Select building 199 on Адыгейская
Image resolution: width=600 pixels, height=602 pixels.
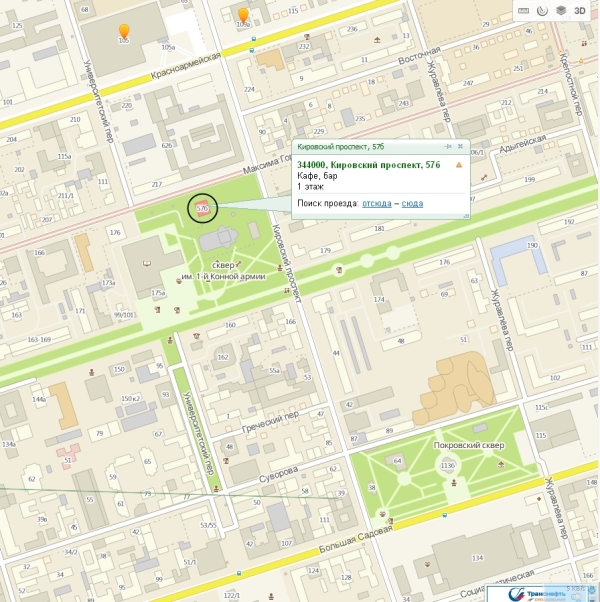tap(529, 179)
